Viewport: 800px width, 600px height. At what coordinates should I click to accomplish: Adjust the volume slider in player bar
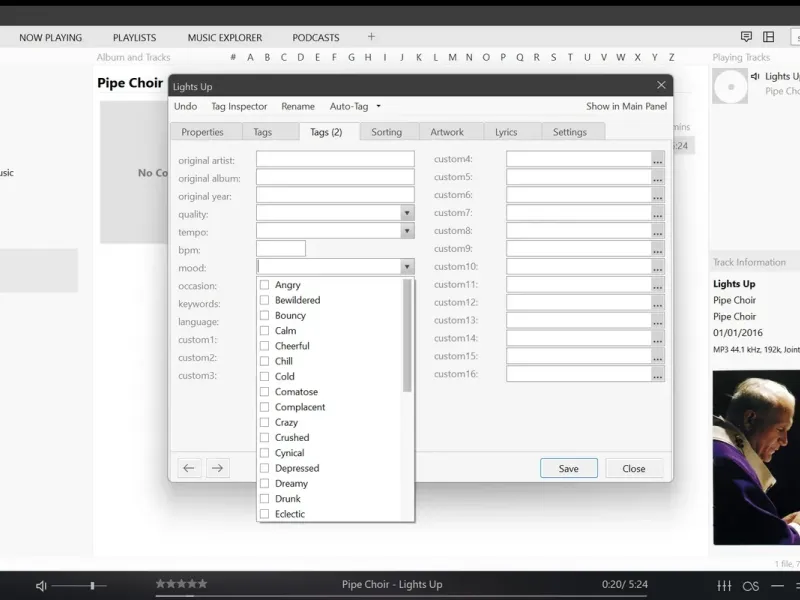[79, 586]
